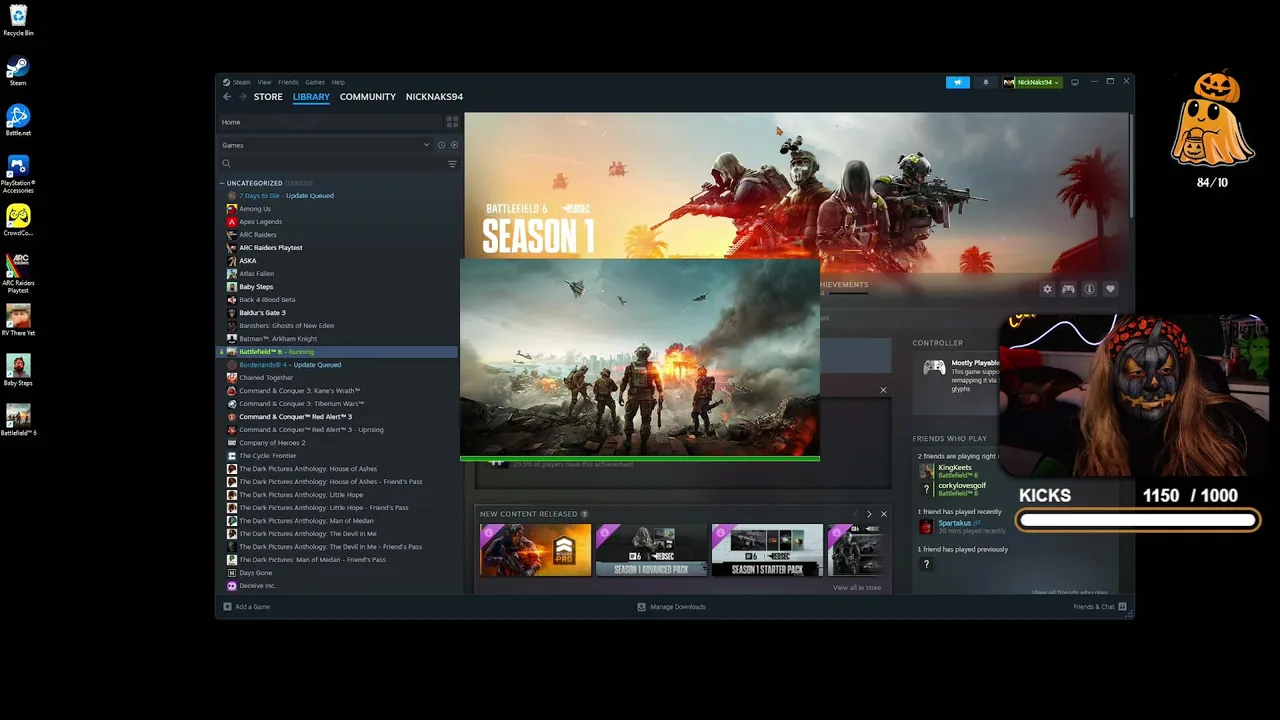Open the advanced filter options icon
Image resolution: width=1280 pixels, height=720 pixels.
pos(452,164)
